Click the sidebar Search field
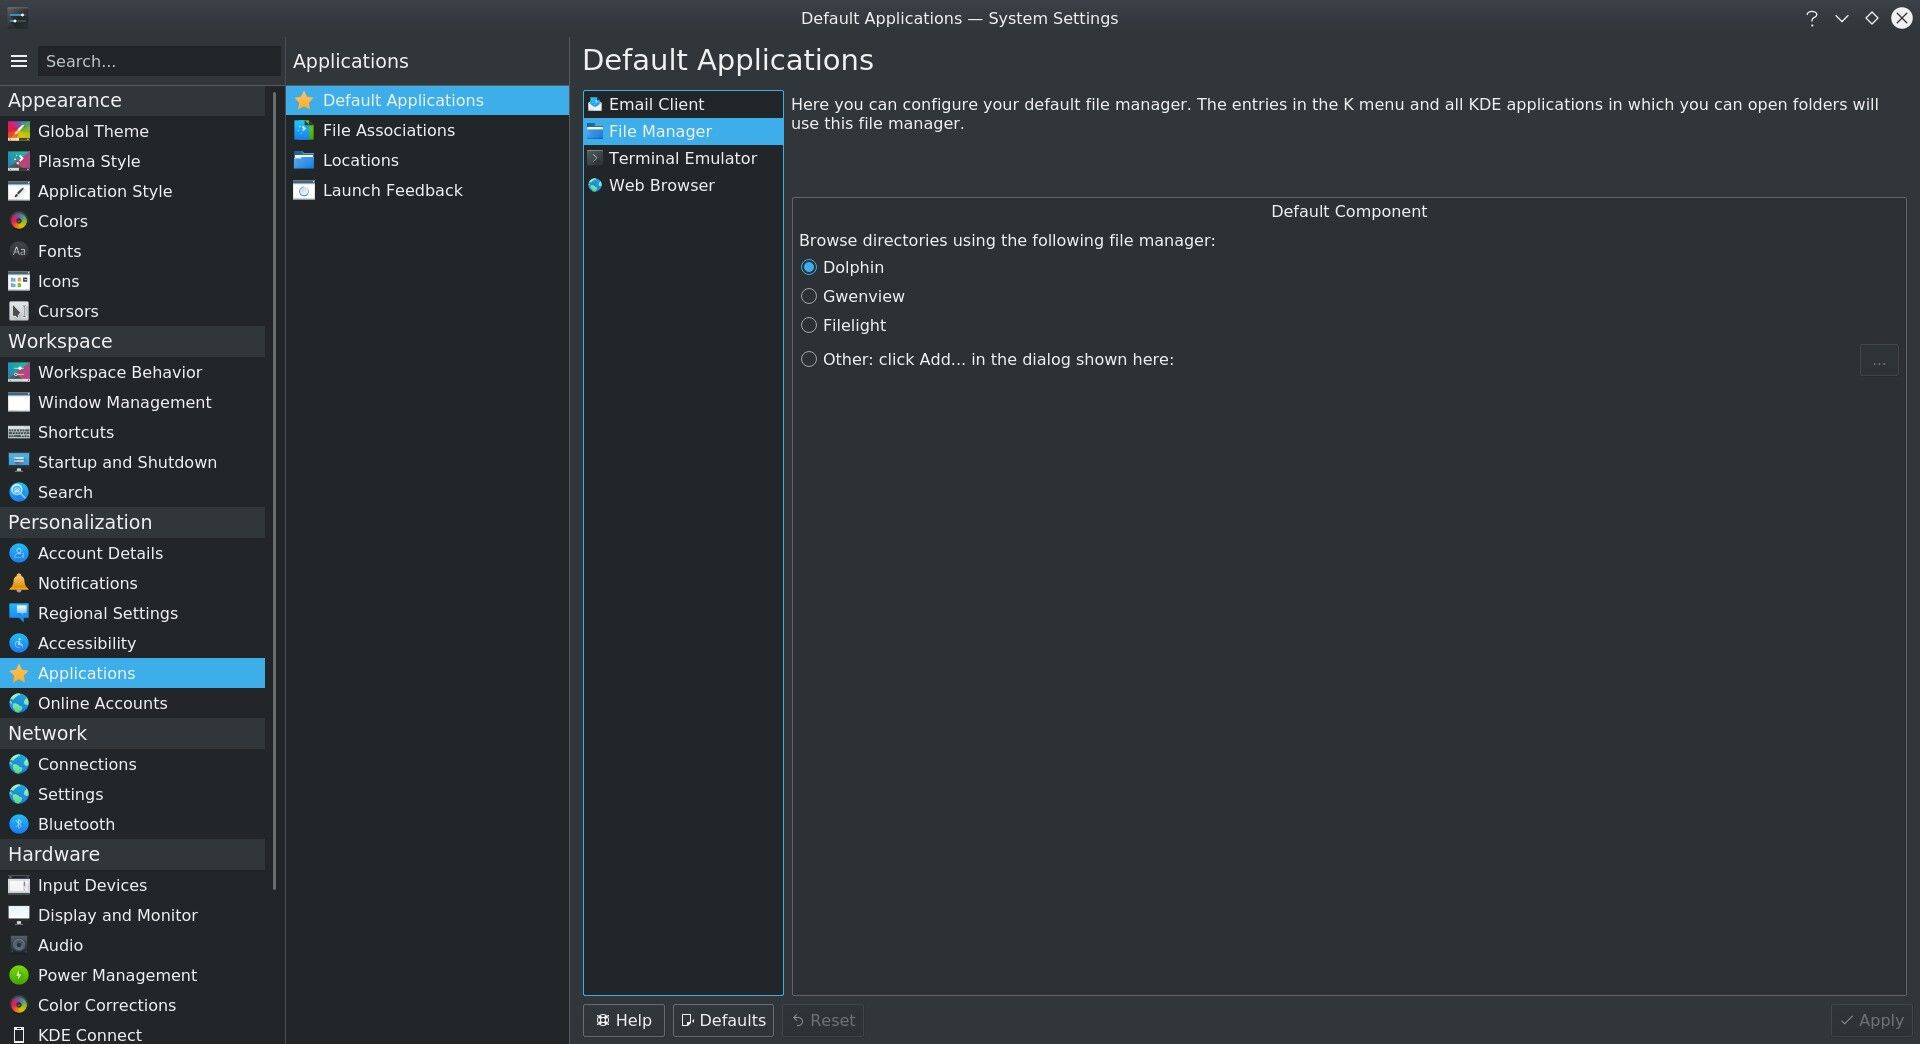This screenshot has width=1920, height=1044. point(159,61)
